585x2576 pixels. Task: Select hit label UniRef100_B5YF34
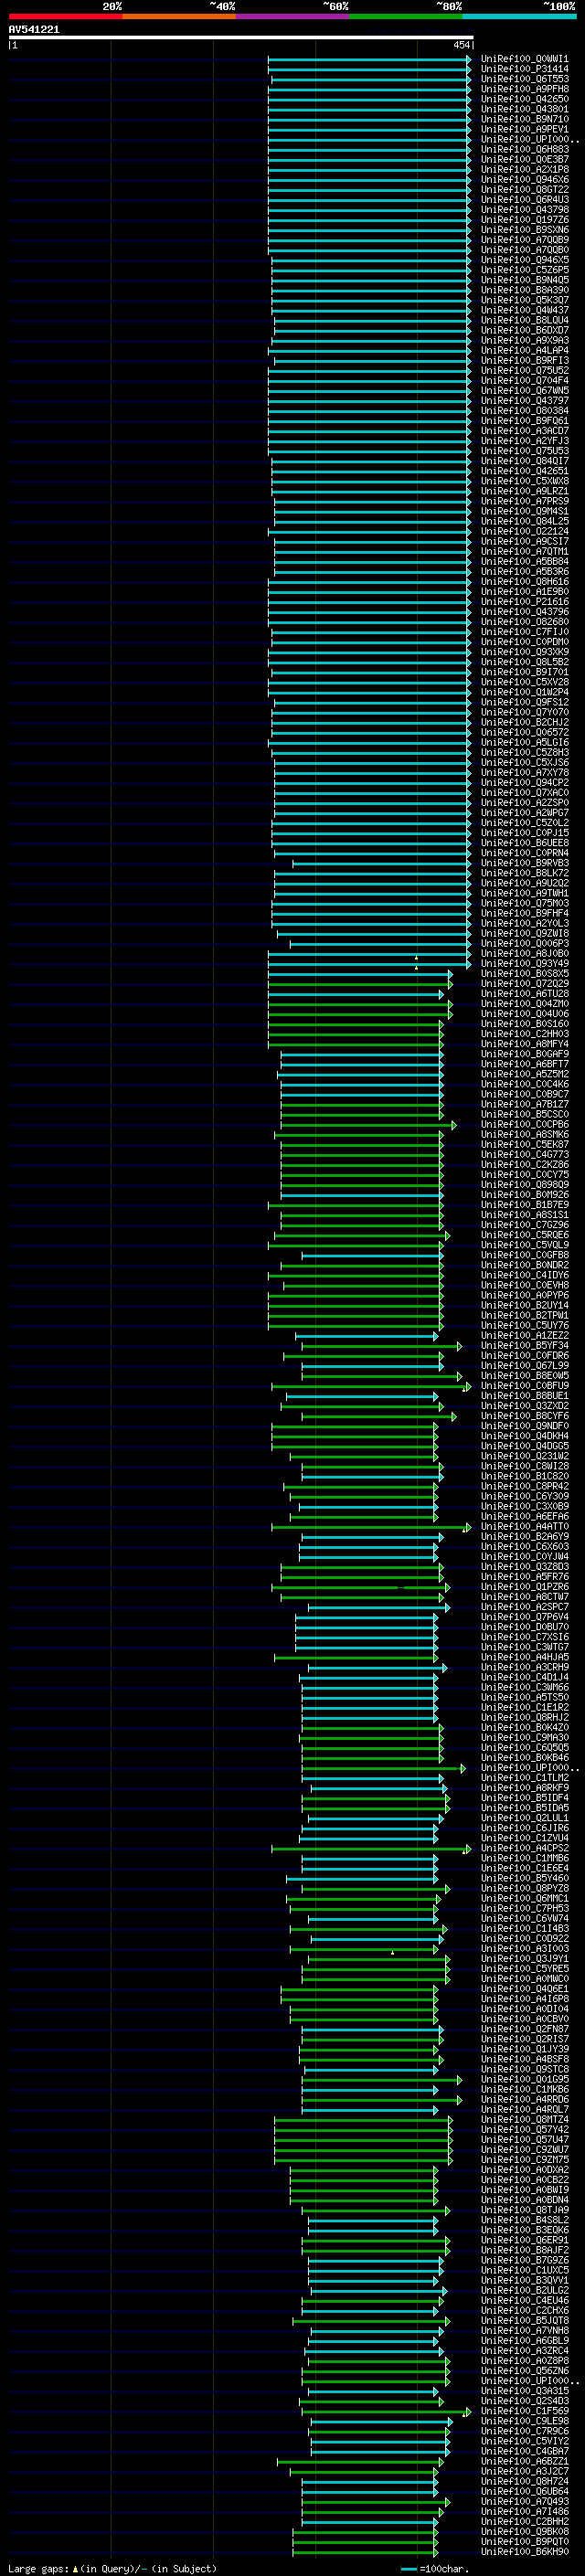click(524, 1346)
